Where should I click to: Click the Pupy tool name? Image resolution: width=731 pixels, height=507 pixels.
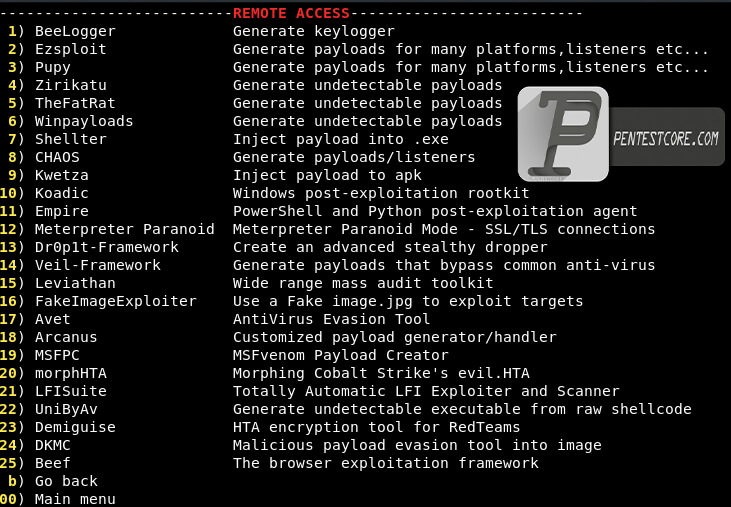[53, 68]
